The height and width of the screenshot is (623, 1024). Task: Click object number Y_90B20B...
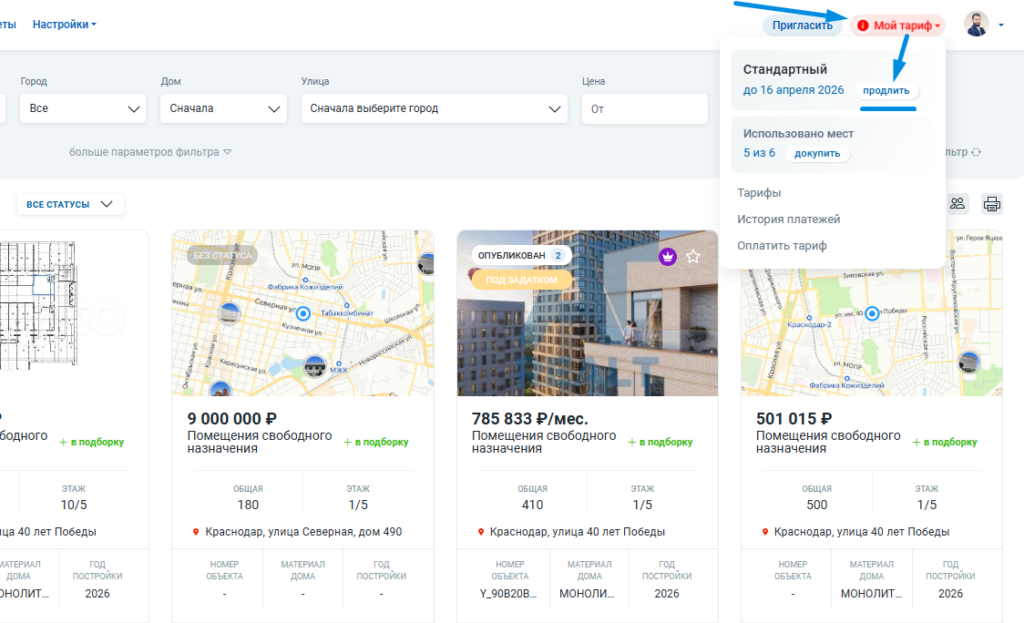coord(508,594)
